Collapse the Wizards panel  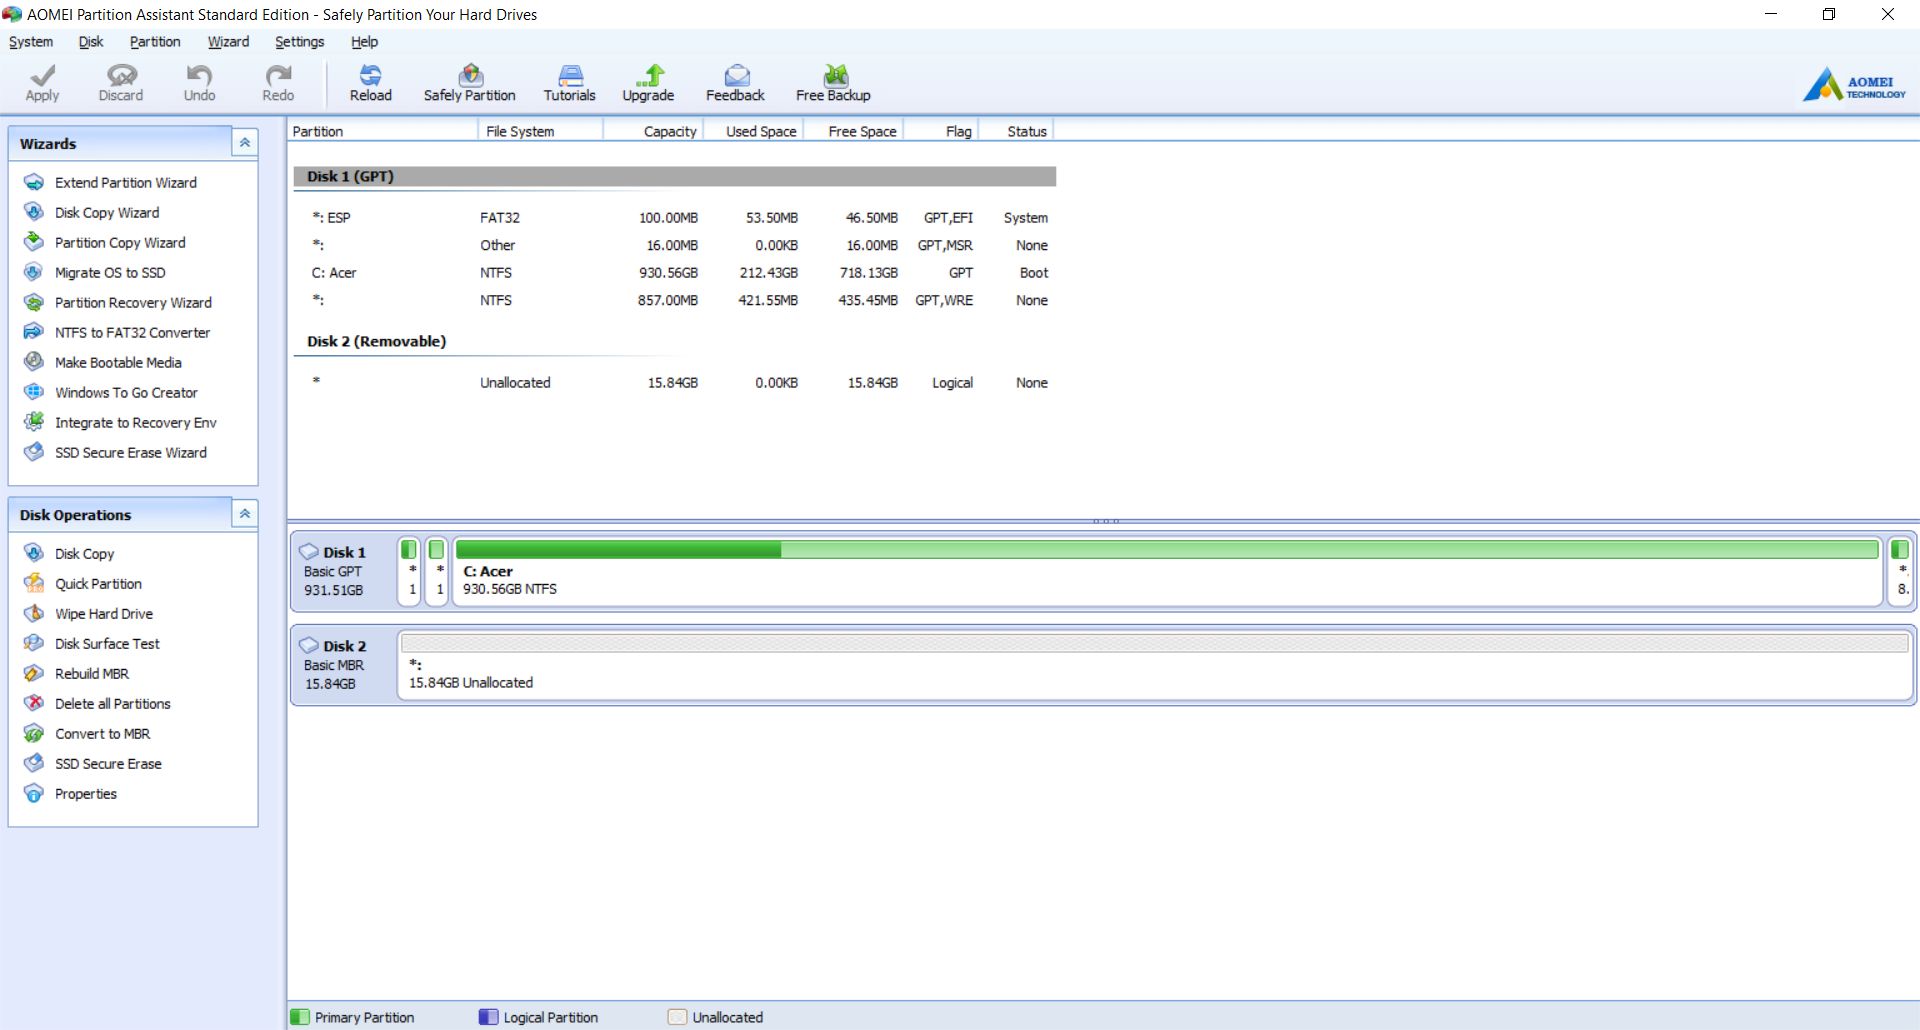[244, 143]
